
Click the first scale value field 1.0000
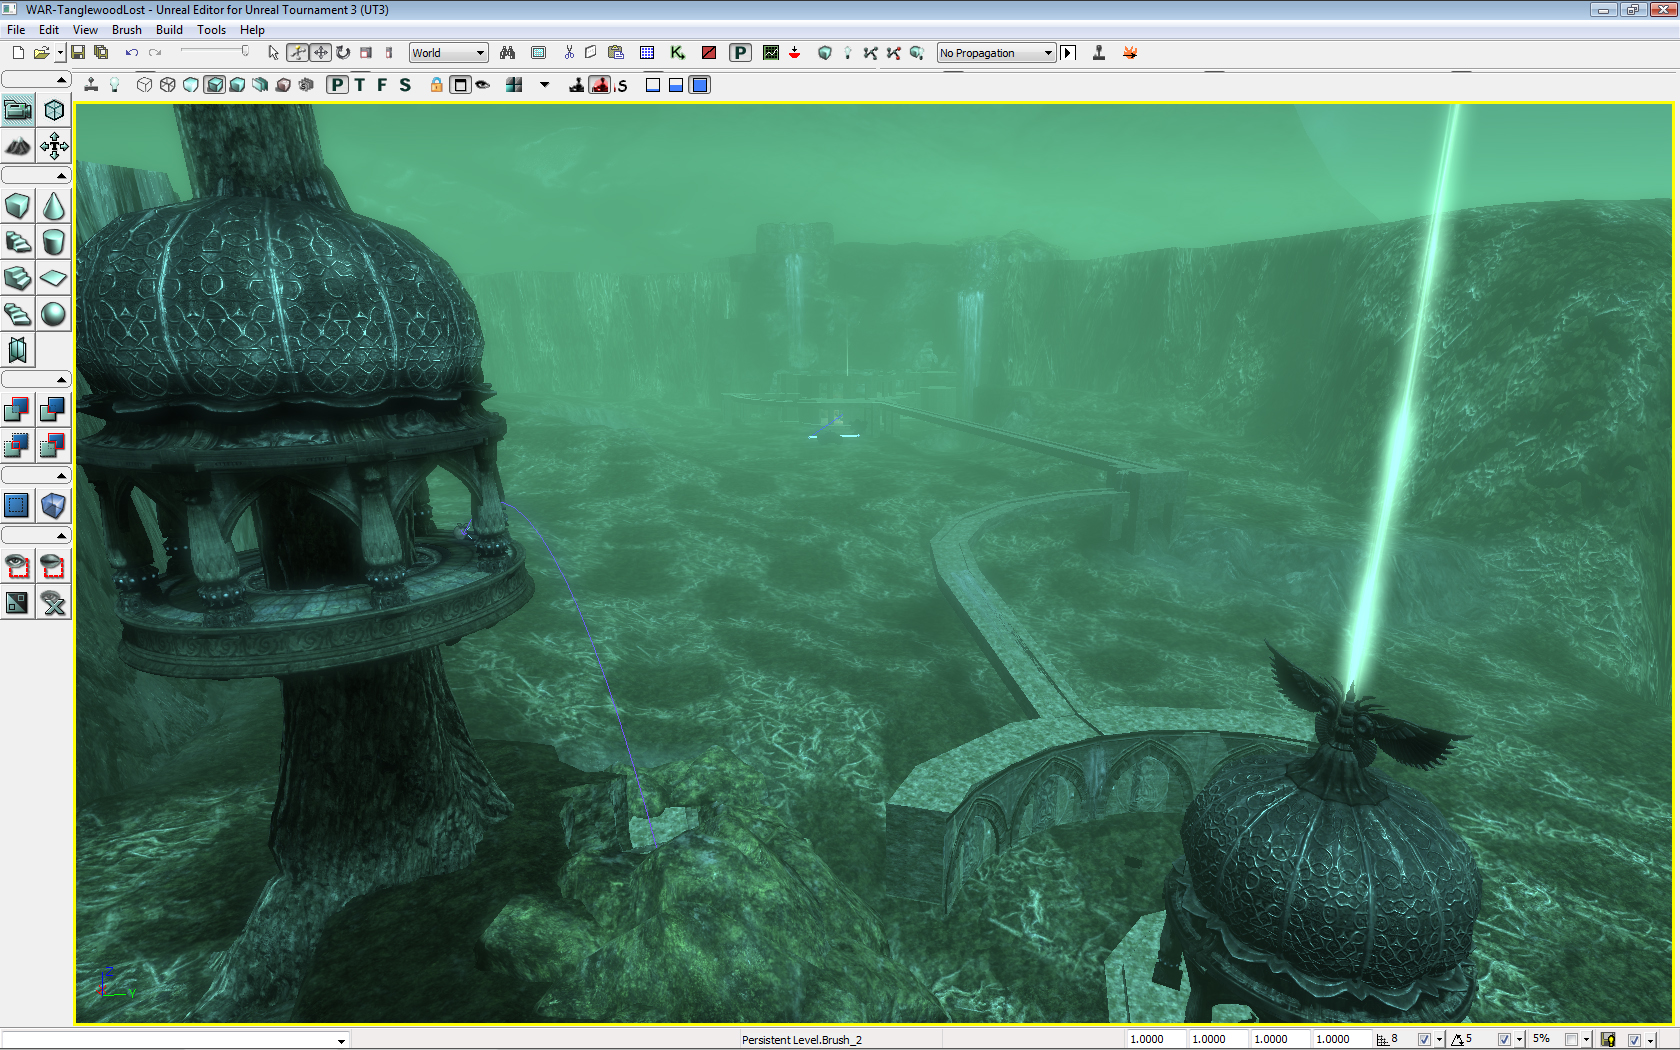pos(1155,1039)
